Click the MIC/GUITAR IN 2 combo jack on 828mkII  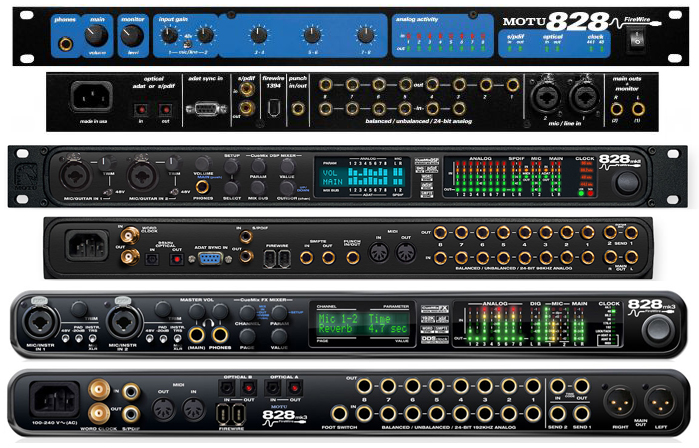(143, 176)
